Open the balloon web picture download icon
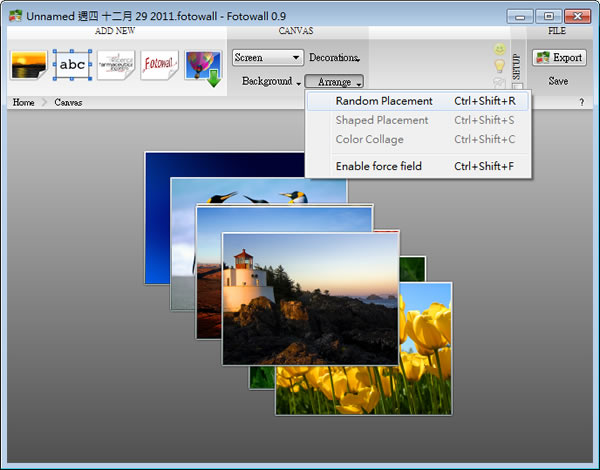This screenshot has width=600, height=470. 204,67
